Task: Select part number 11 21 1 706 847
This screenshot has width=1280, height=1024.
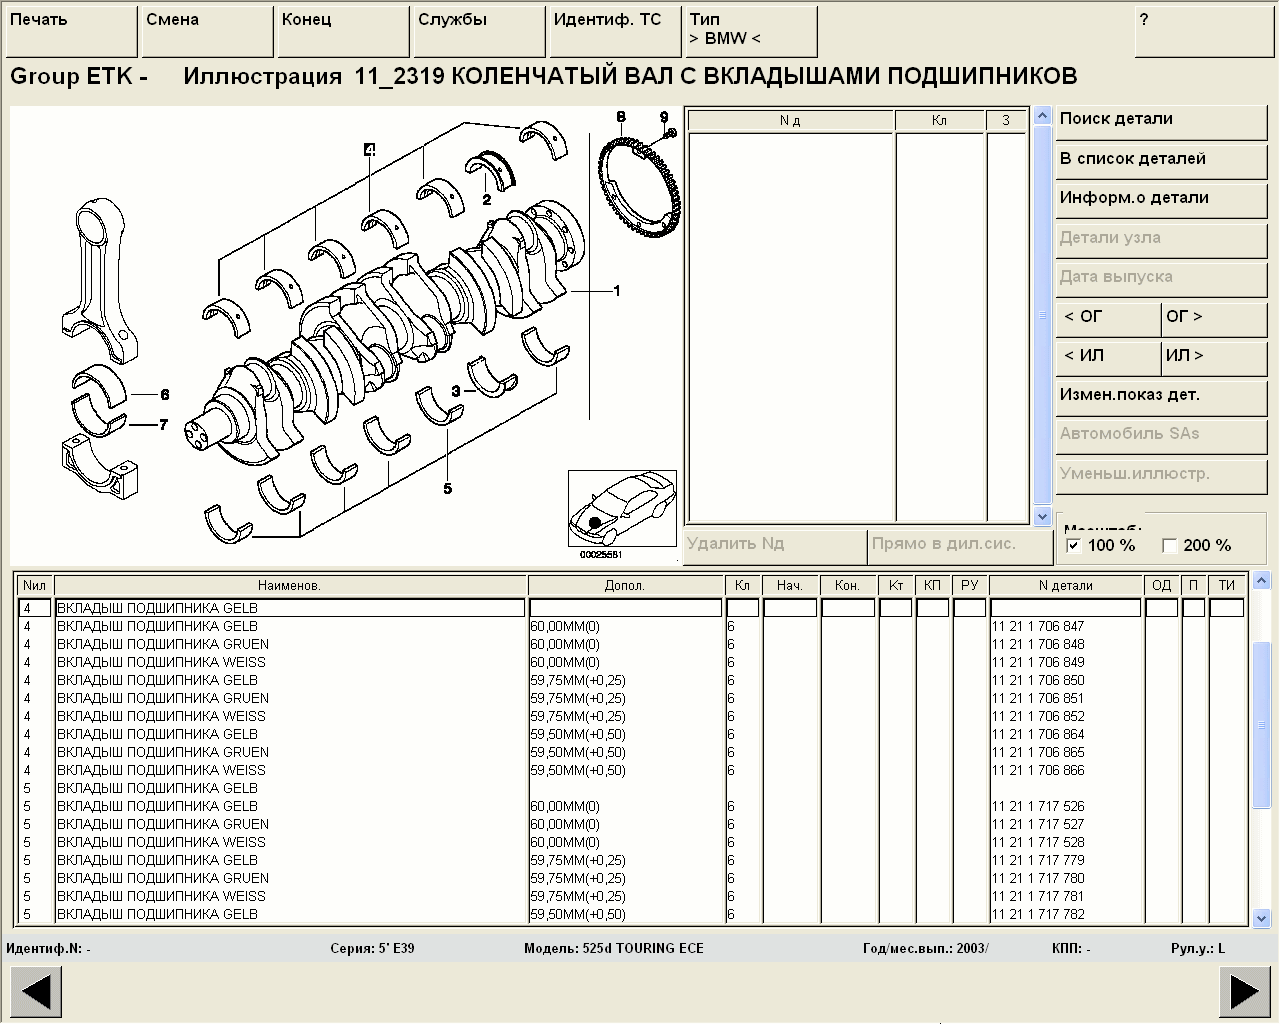Action: 1038,626
